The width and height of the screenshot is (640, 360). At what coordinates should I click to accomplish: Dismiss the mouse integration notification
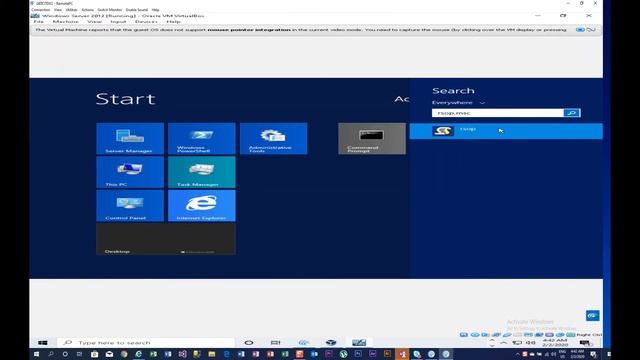pos(580,30)
